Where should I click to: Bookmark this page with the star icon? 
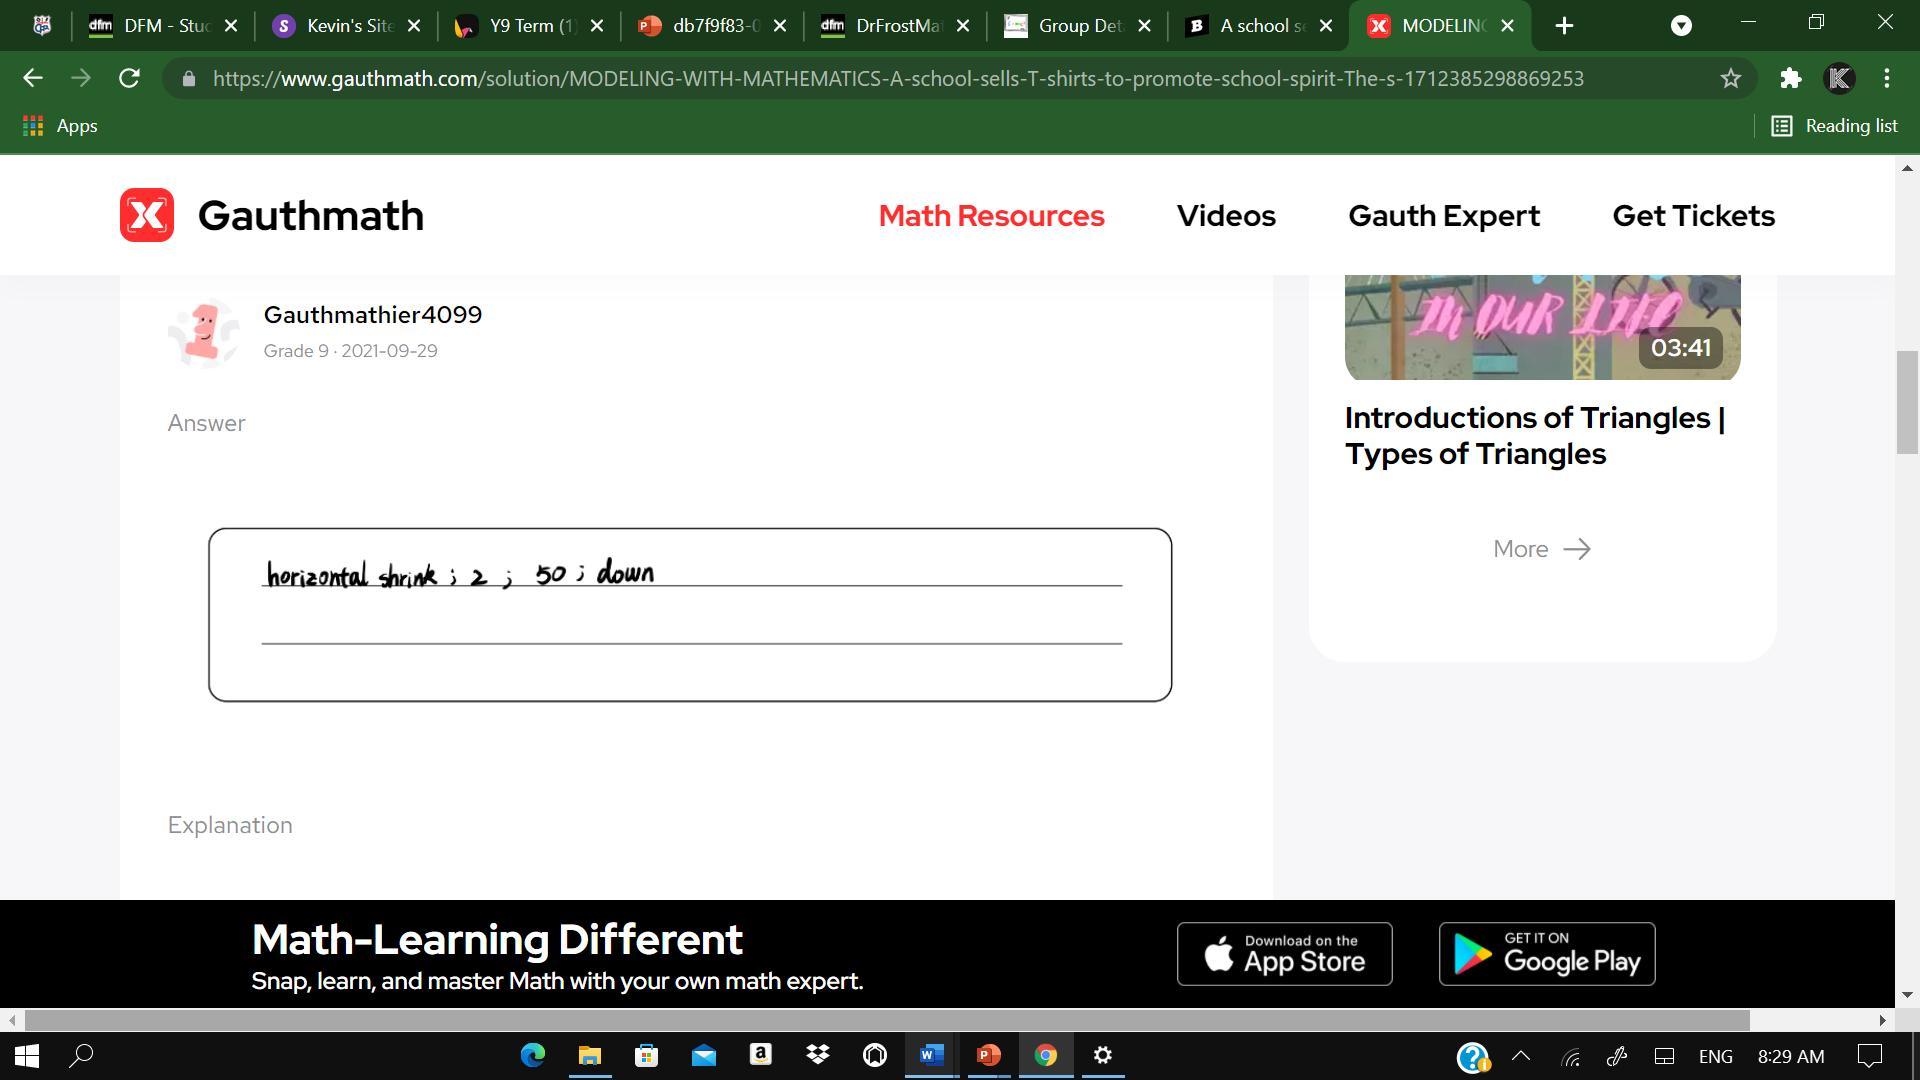tap(1730, 78)
